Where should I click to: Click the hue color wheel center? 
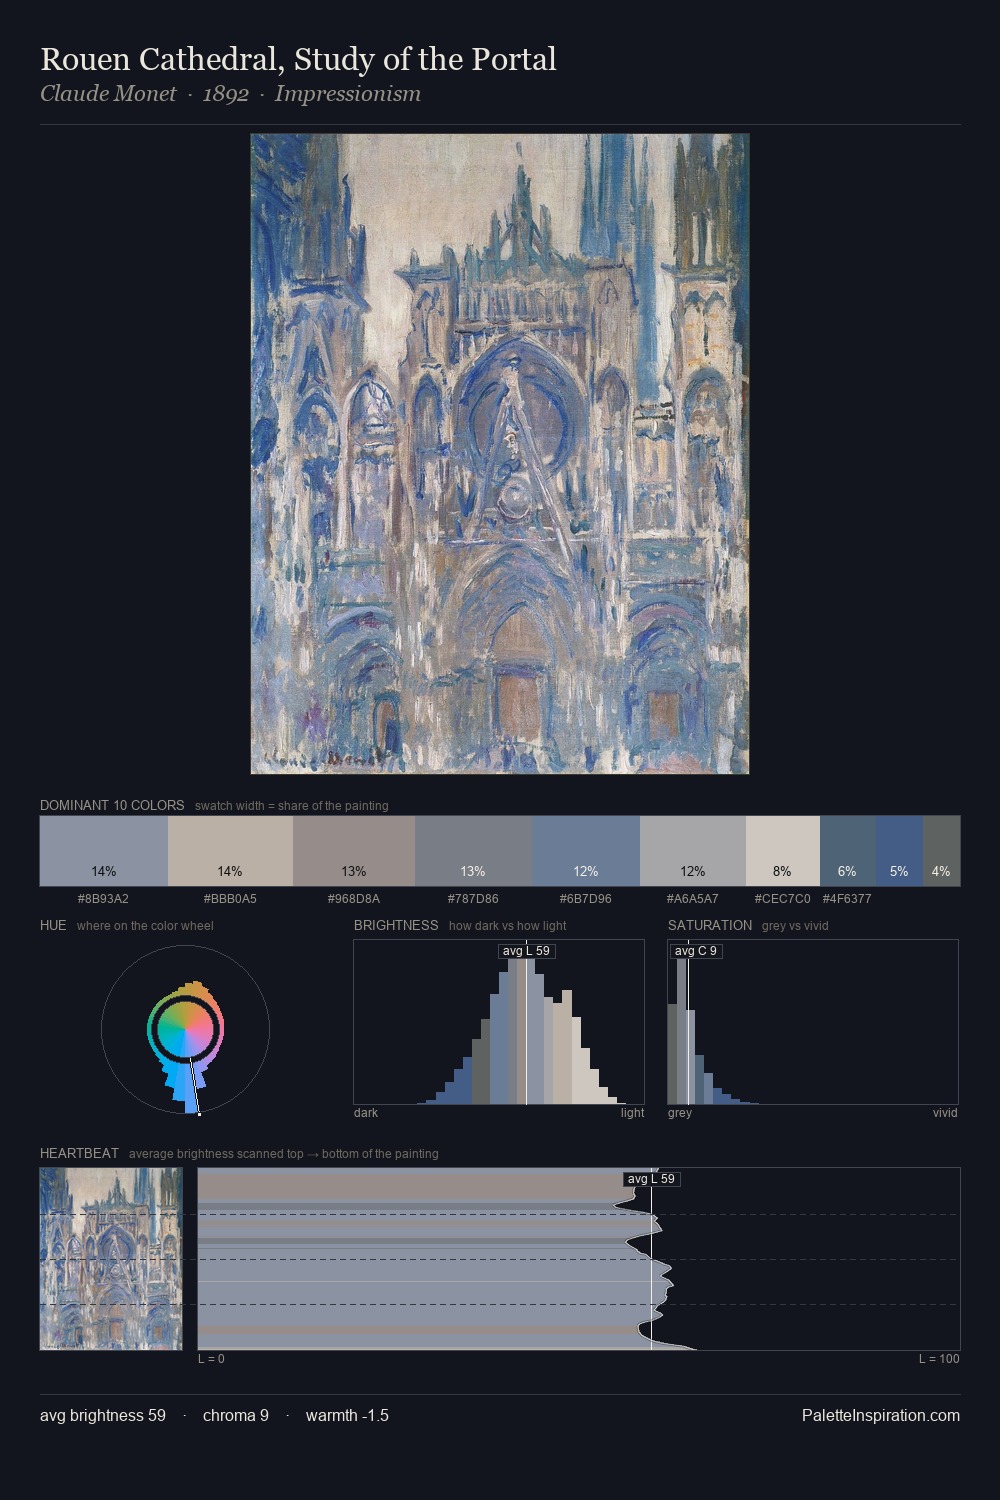tap(185, 1029)
